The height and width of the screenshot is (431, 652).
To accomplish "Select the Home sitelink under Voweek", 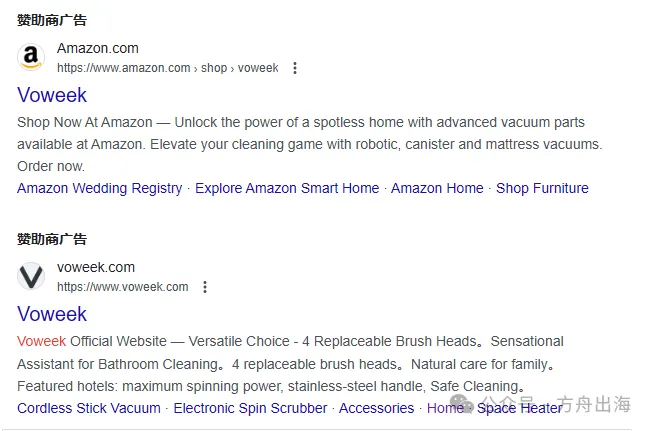I will tap(444, 408).
